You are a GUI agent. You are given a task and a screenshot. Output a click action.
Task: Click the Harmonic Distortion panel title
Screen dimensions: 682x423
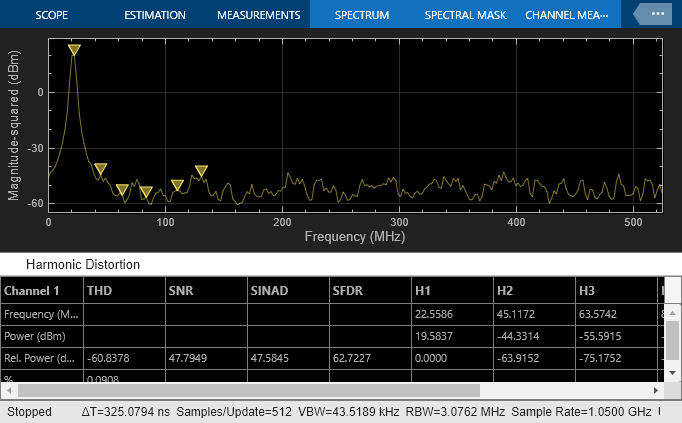[83, 265]
